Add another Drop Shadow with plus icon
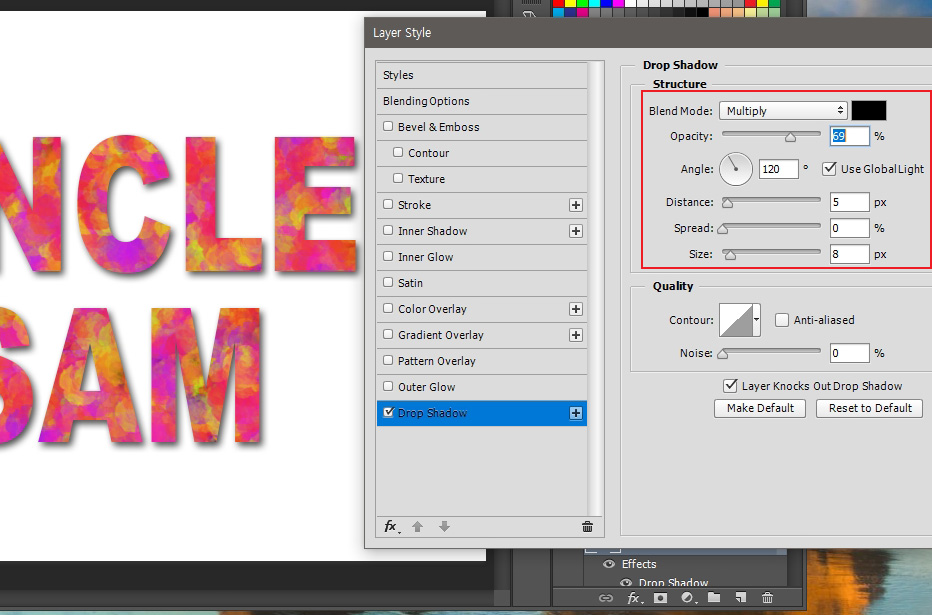Image resolution: width=932 pixels, height=615 pixels. pyautogui.click(x=575, y=413)
